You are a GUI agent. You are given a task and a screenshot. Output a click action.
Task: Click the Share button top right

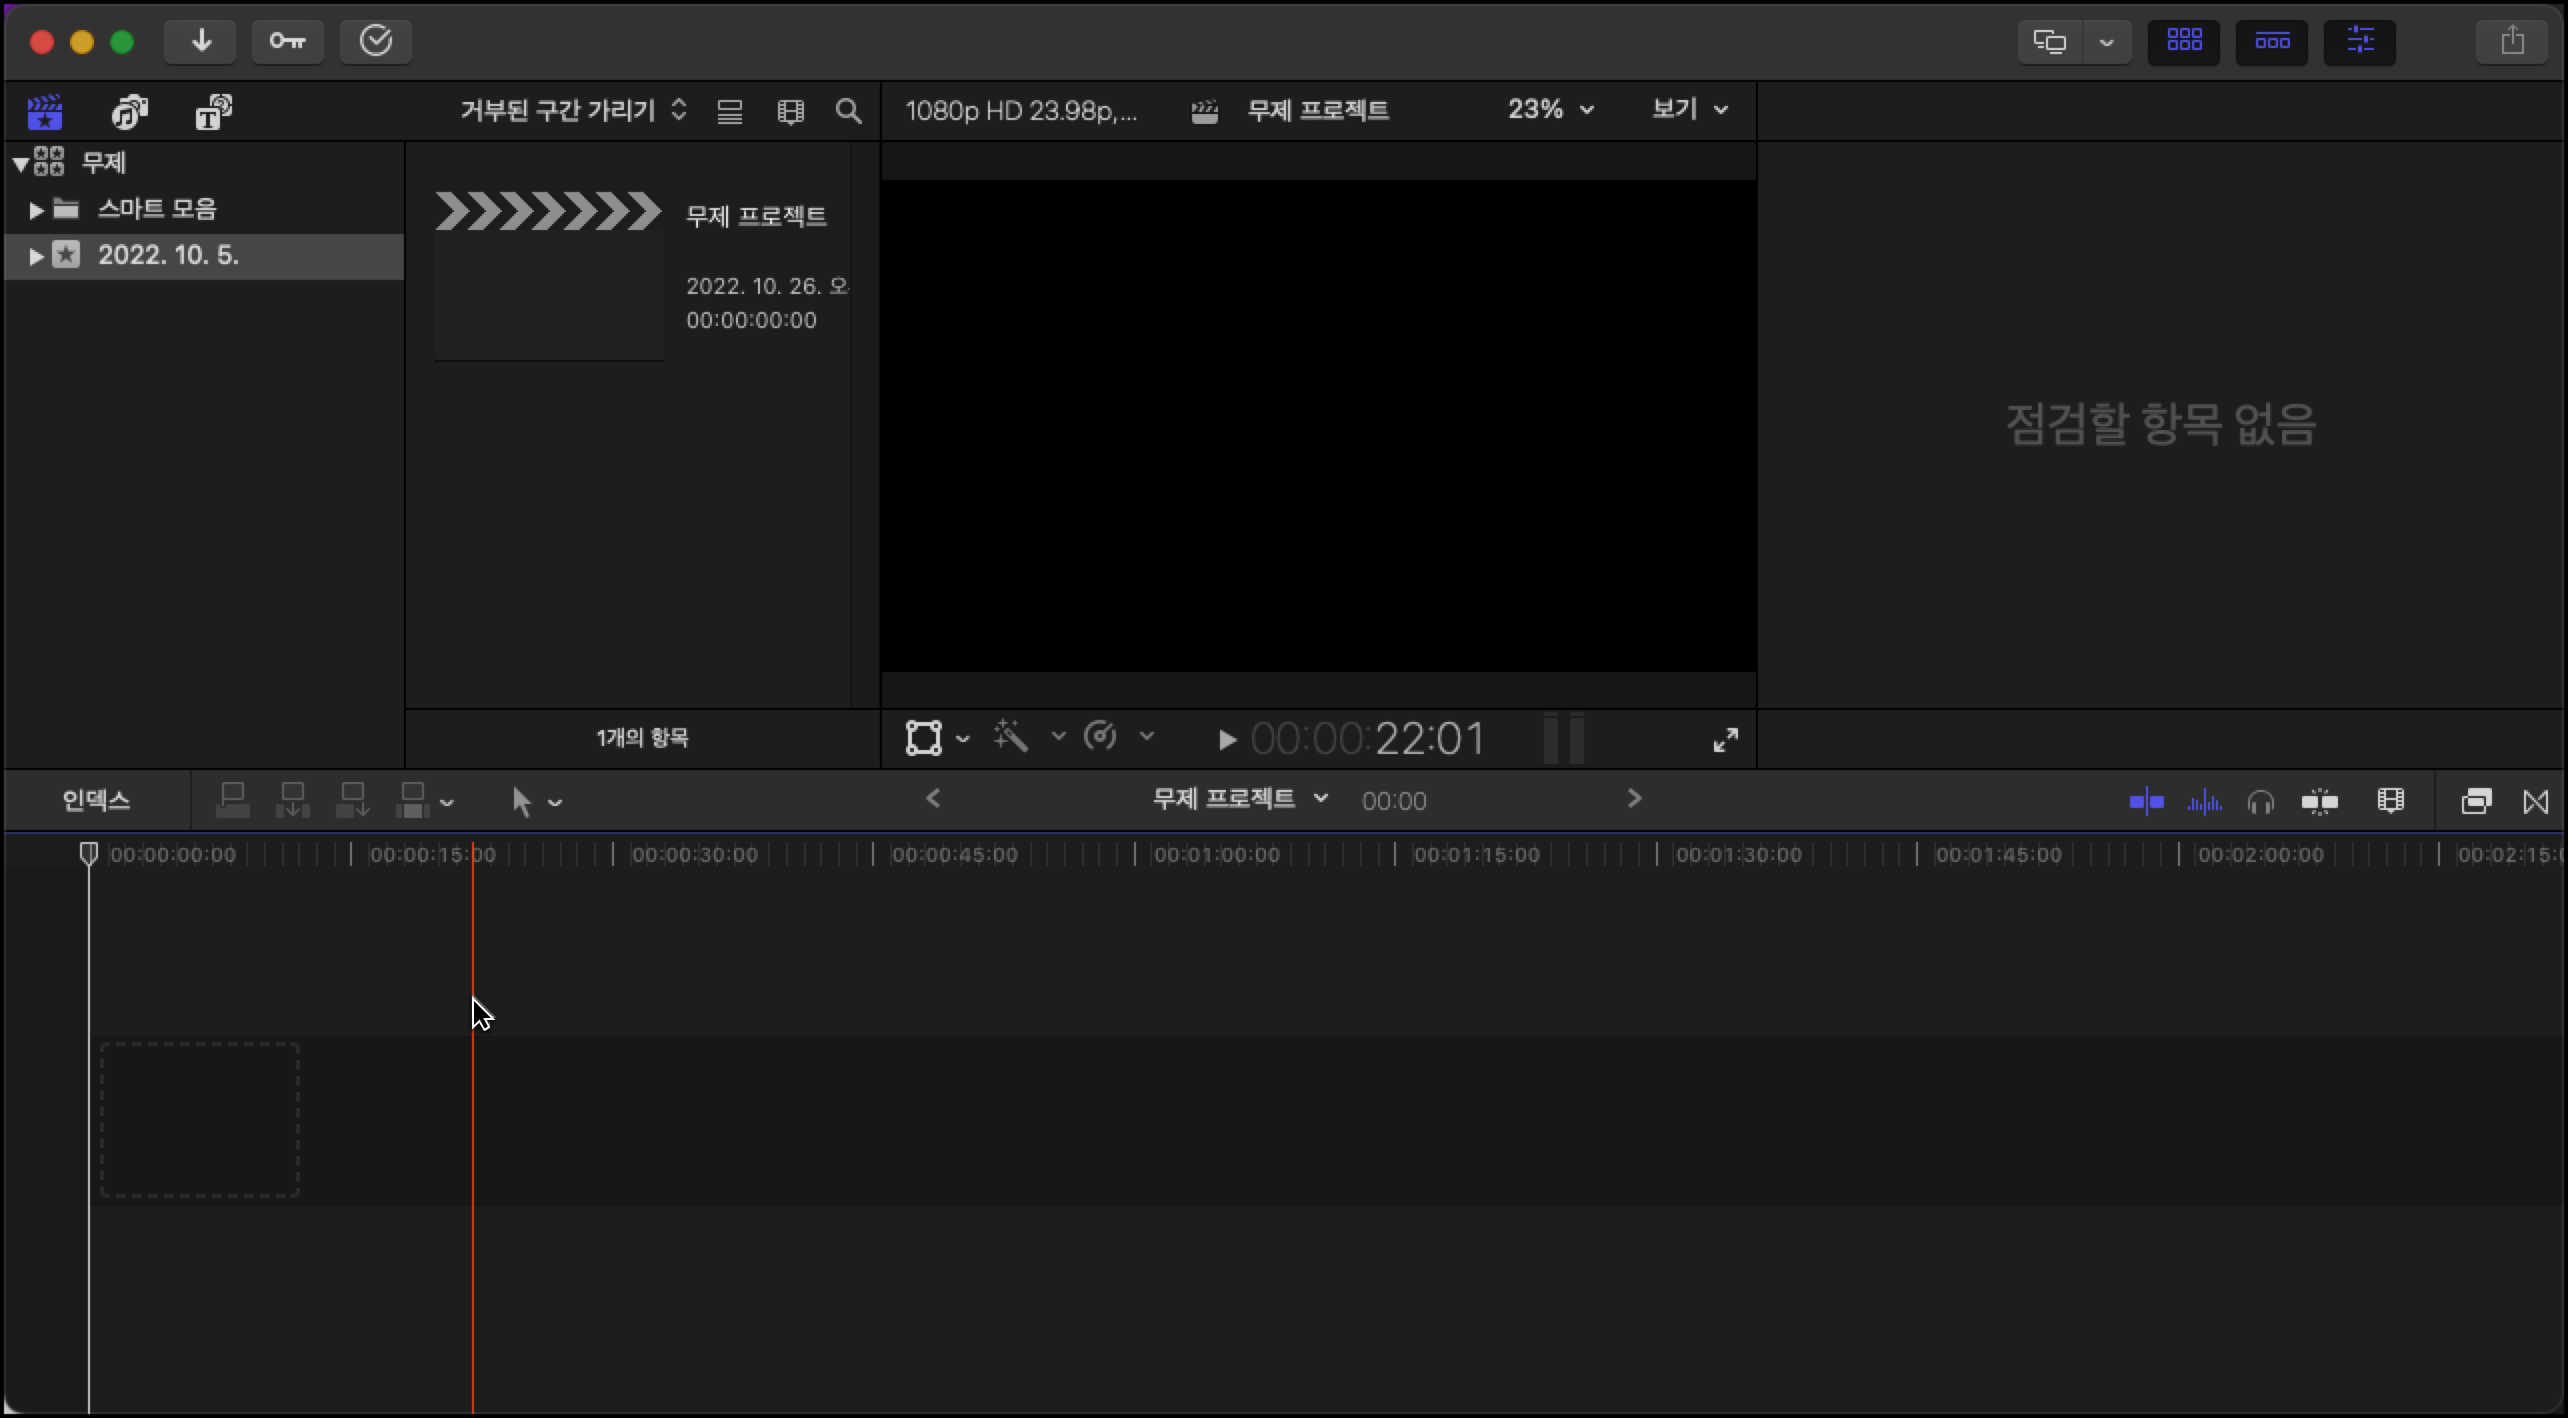[x=2513, y=40]
